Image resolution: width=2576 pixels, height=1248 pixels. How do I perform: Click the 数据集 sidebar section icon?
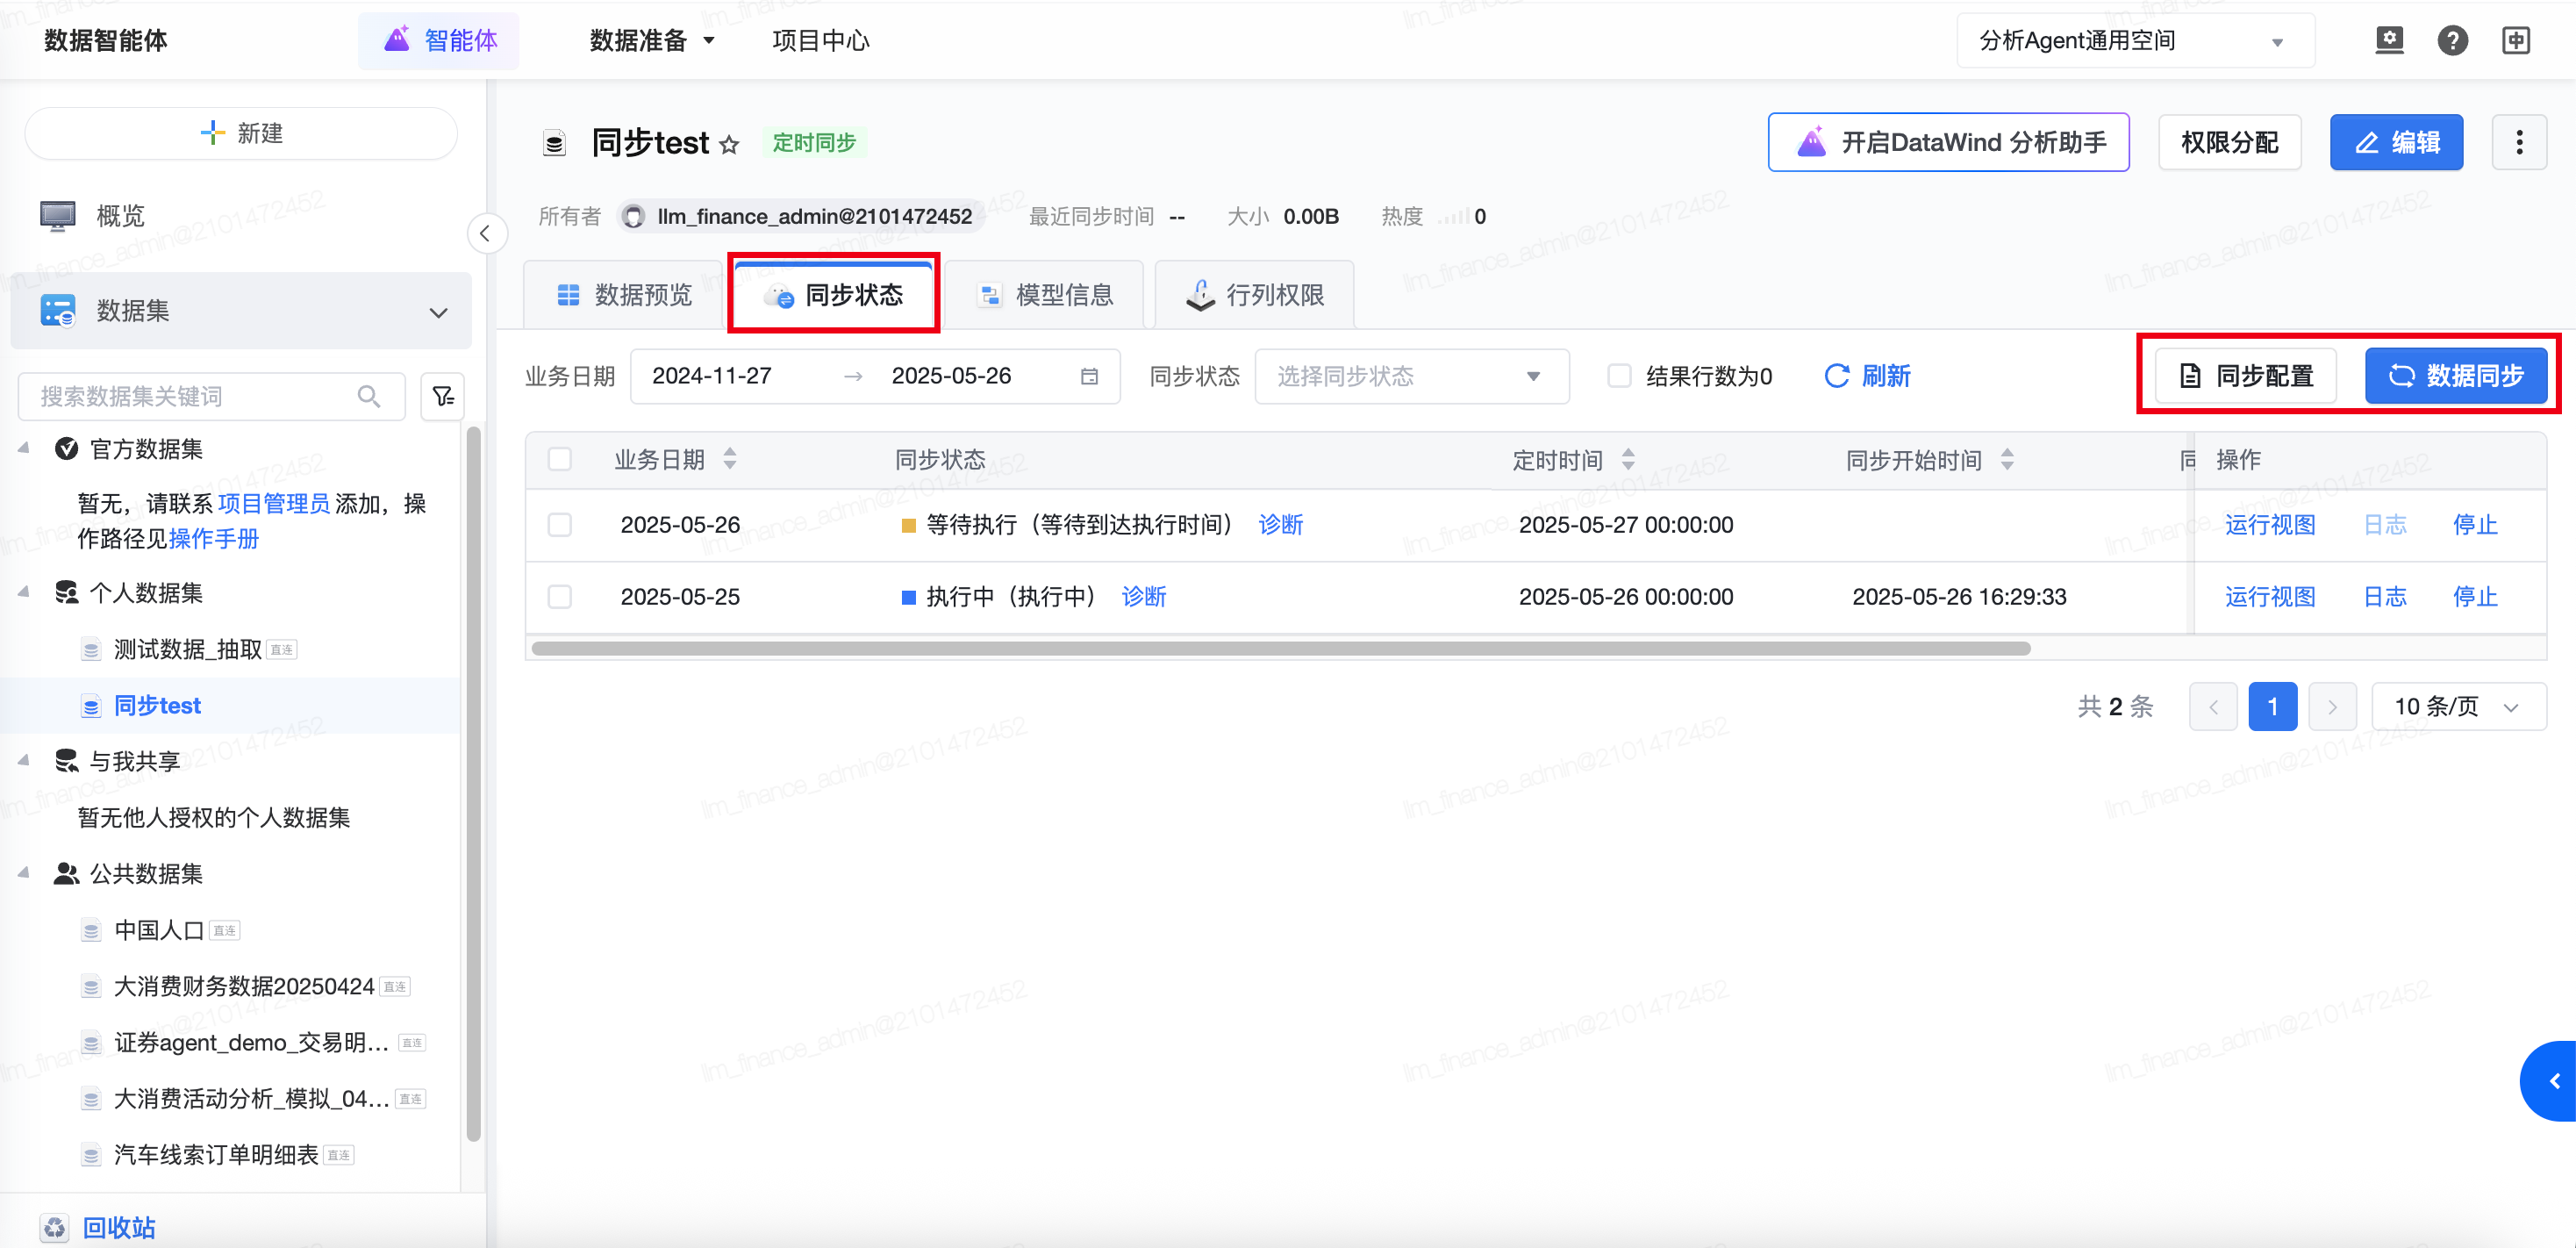point(58,311)
